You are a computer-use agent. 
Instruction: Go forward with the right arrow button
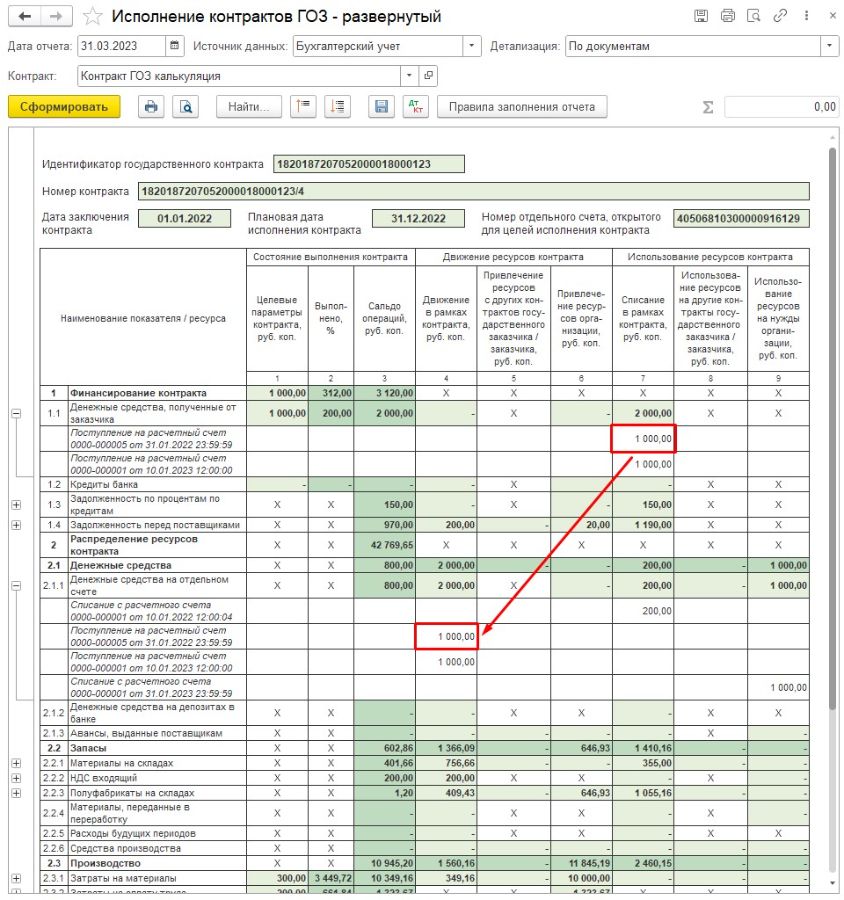56,16
